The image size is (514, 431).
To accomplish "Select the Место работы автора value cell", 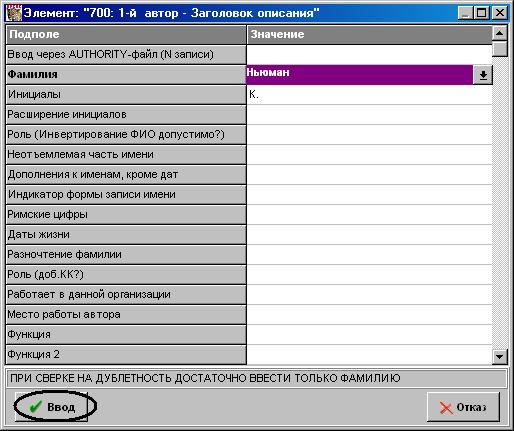I will pyautogui.click(x=369, y=315).
